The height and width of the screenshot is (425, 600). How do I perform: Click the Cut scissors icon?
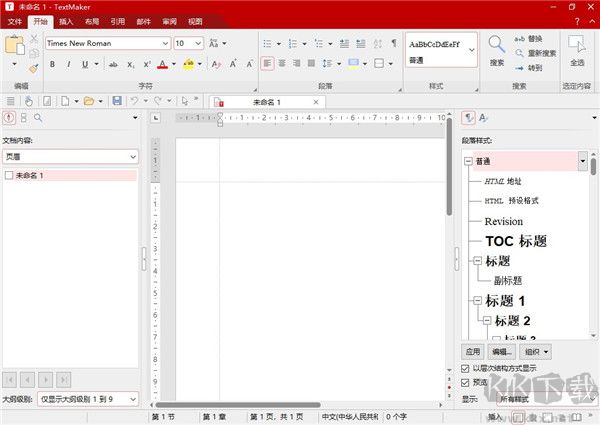34,38
